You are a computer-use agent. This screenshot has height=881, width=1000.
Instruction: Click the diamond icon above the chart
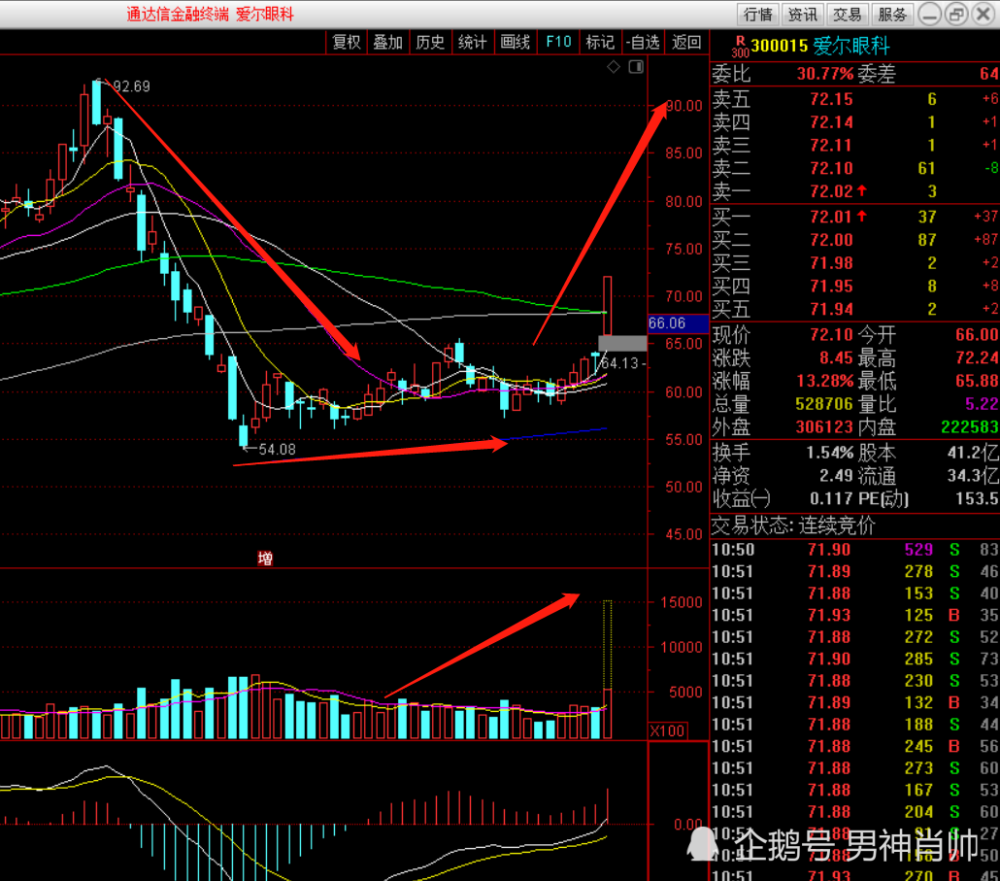pos(614,66)
